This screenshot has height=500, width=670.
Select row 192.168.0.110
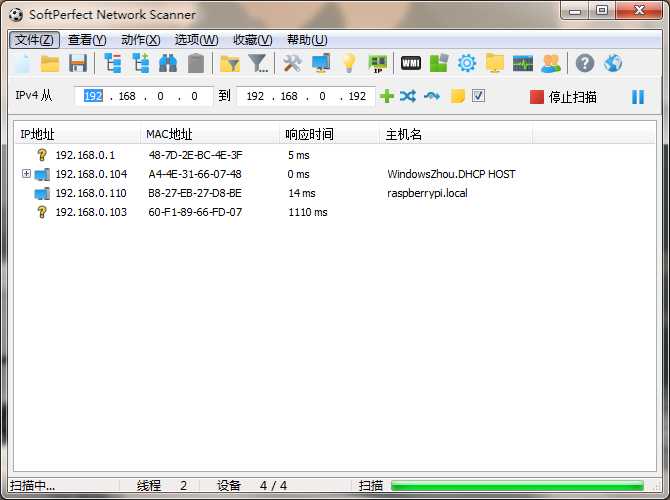tap(335, 193)
